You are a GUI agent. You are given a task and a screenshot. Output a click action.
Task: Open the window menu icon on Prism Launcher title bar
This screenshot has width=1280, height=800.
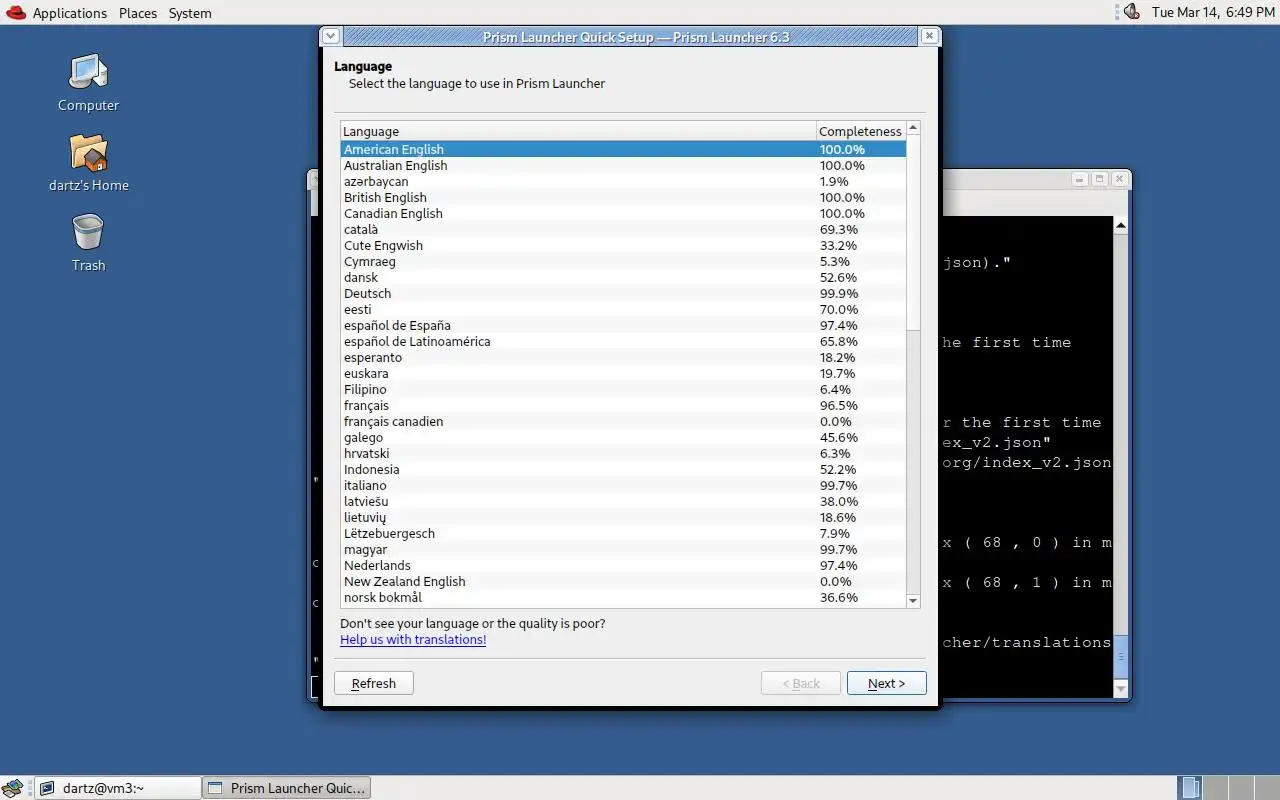tap(331, 36)
